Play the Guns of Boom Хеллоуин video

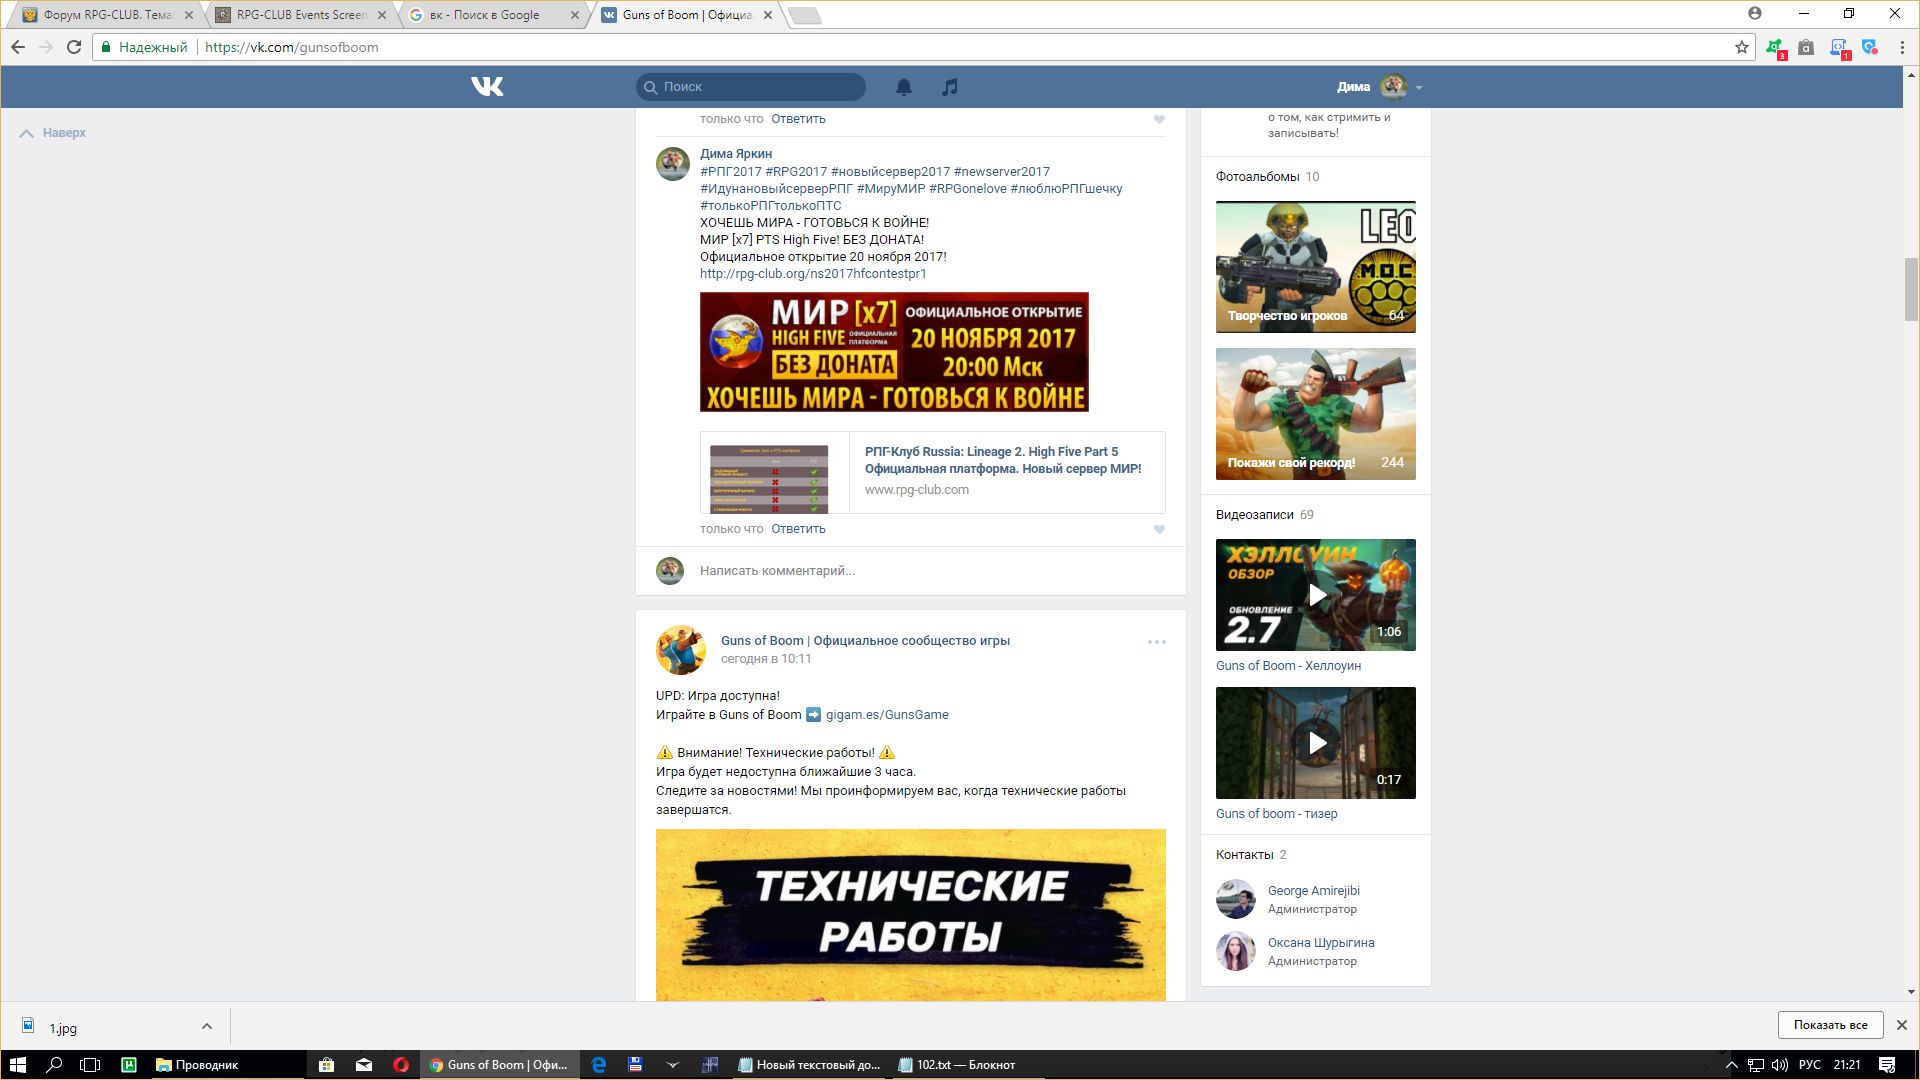click(1316, 596)
